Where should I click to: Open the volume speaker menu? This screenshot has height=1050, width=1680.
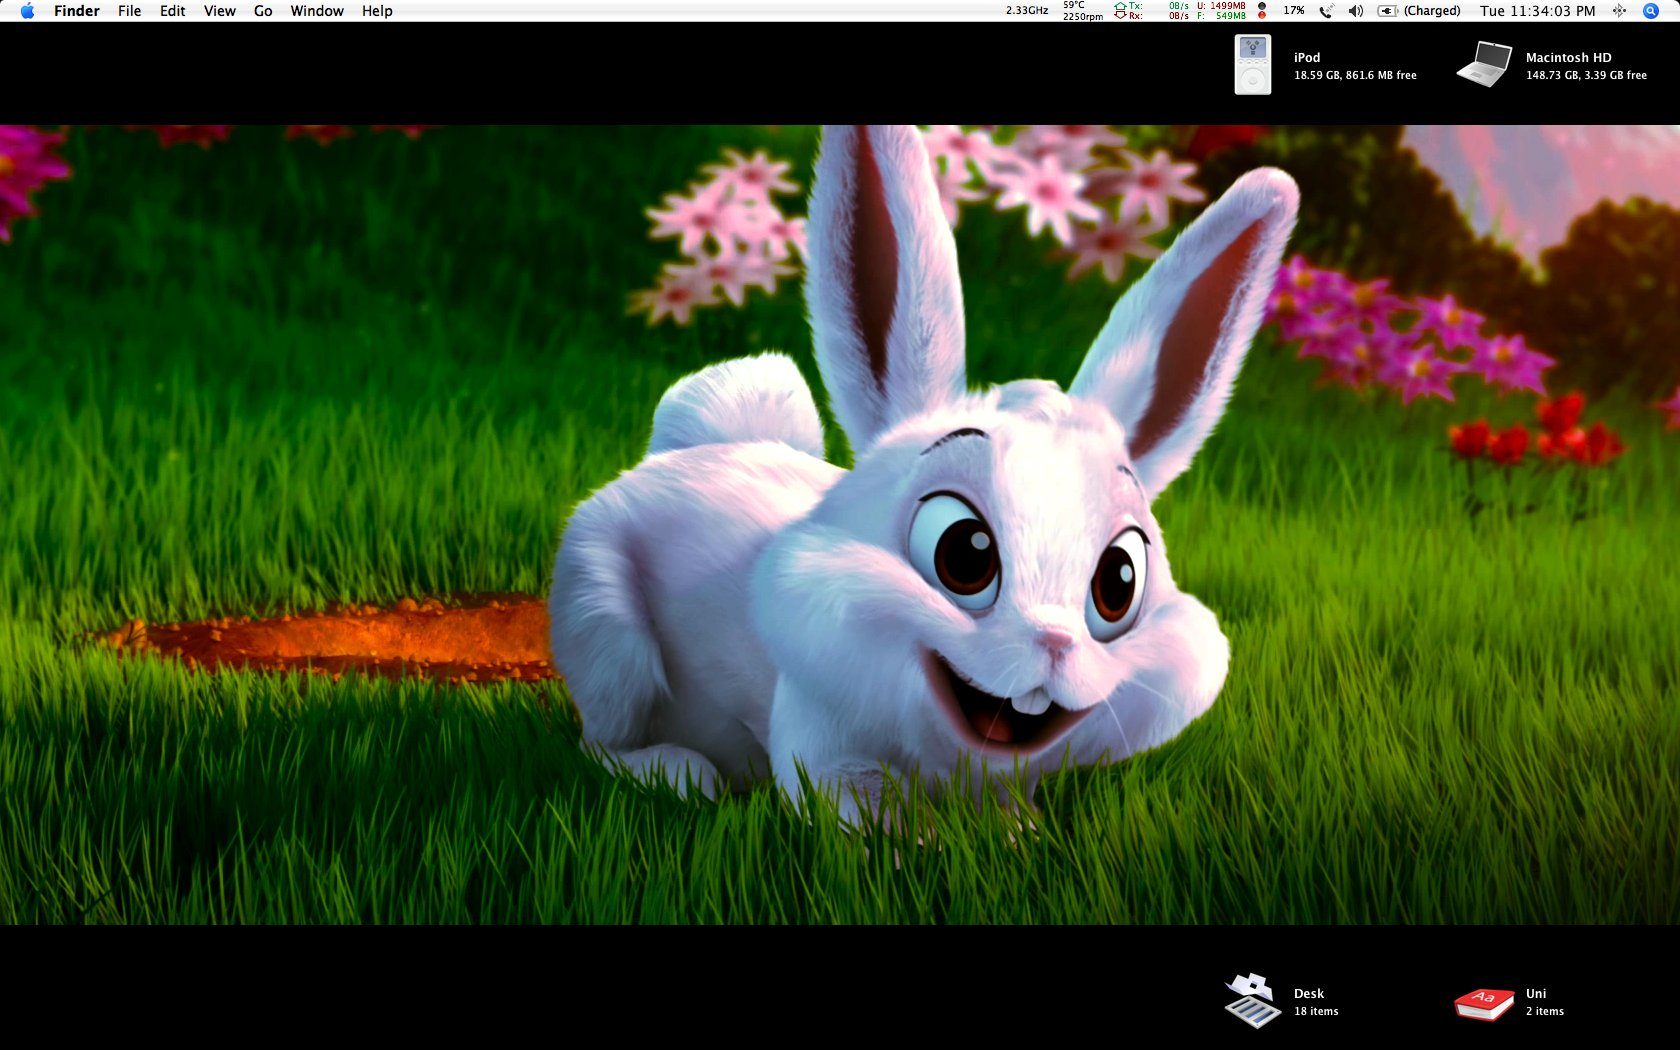[1356, 11]
